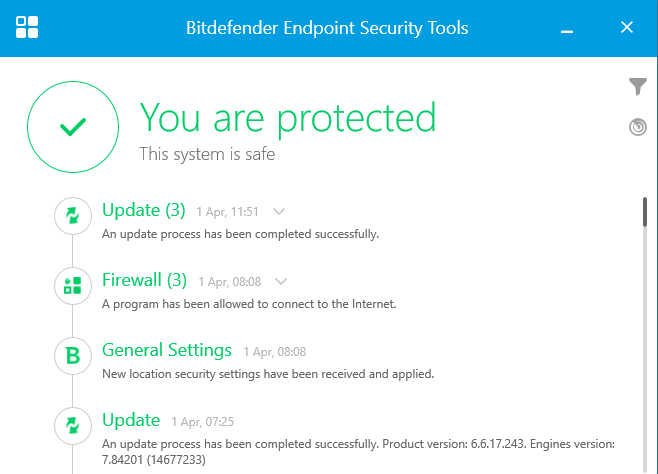Click the Firewall event icon

(72, 286)
